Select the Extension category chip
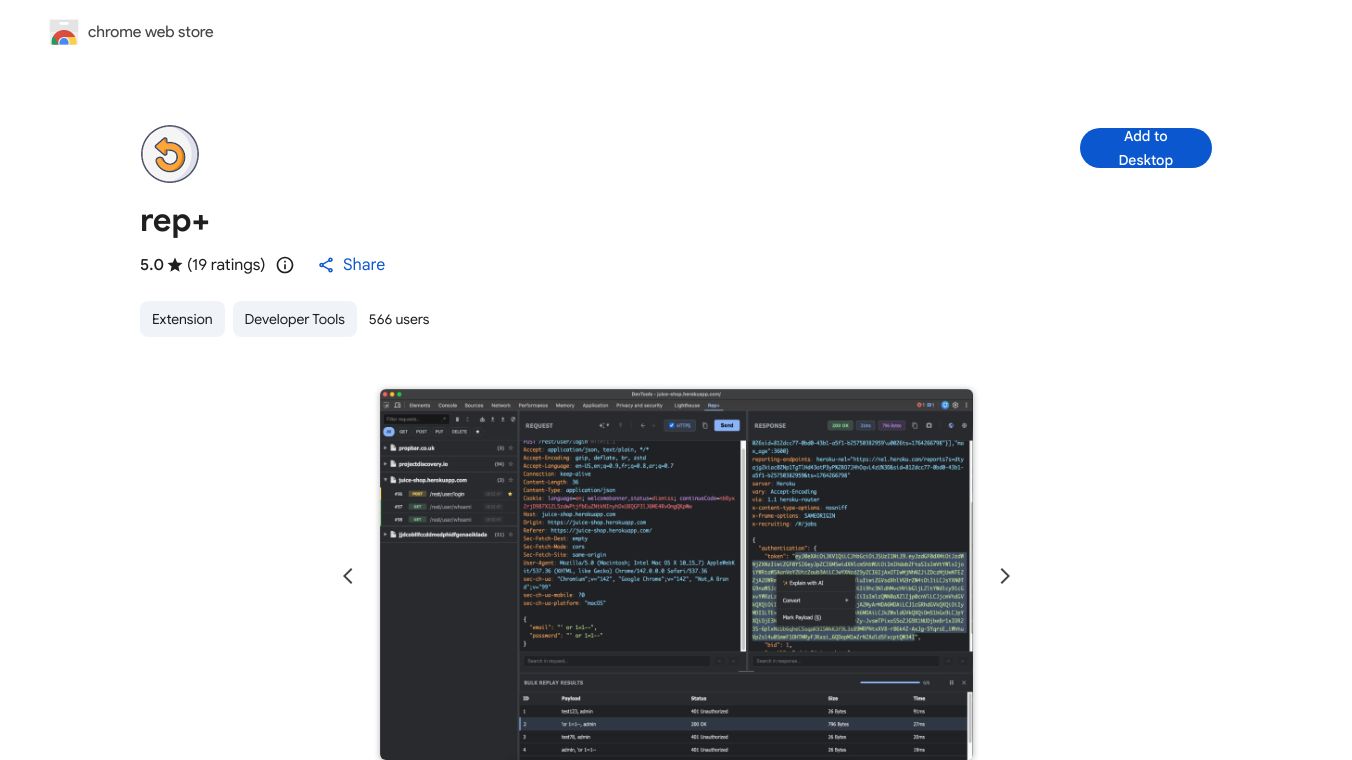This screenshot has height=760, width=1352. [182, 319]
